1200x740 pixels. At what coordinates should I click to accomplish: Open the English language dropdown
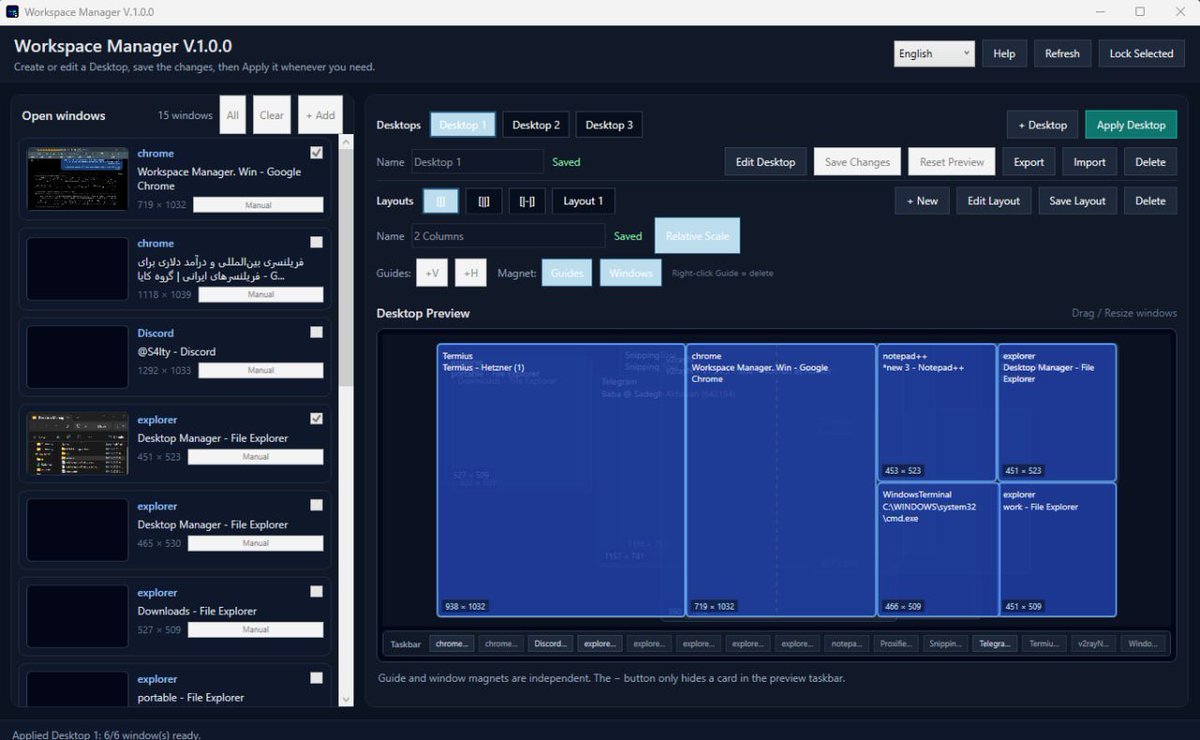(x=934, y=54)
